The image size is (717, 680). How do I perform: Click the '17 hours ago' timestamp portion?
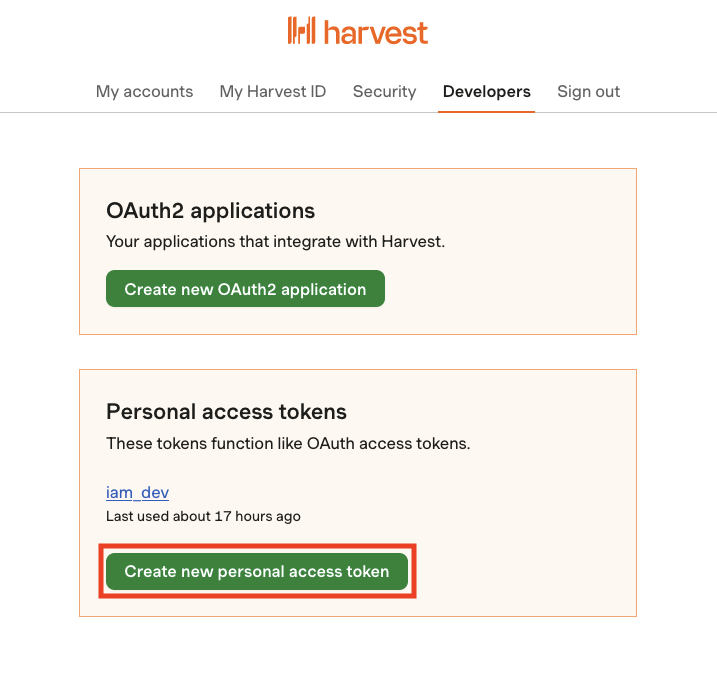tap(257, 516)
